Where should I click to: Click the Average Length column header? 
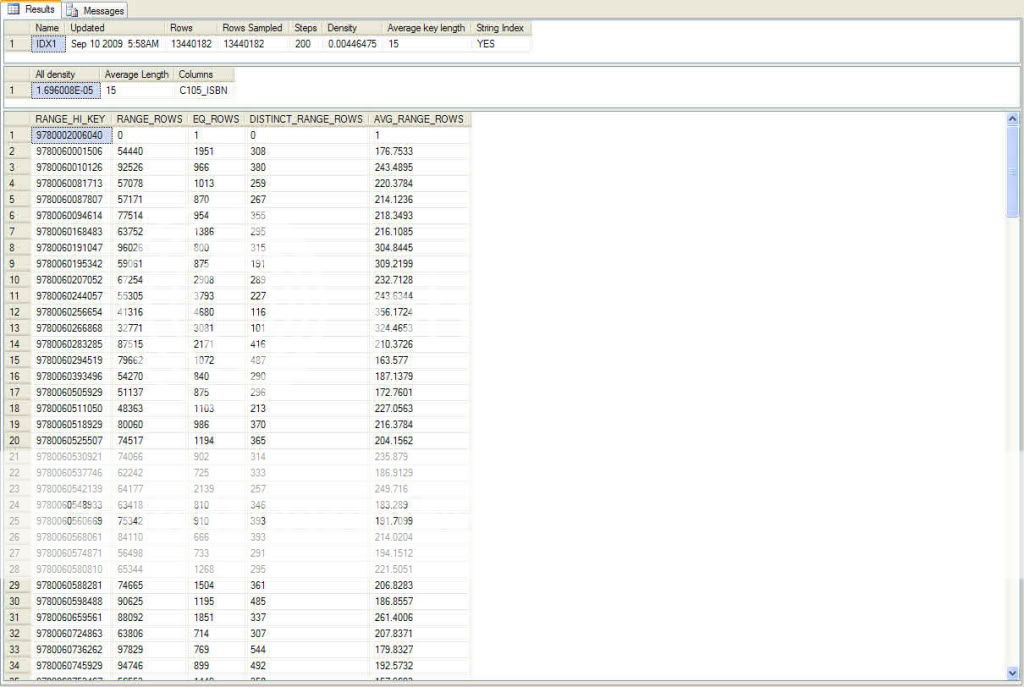coord(136,74)
